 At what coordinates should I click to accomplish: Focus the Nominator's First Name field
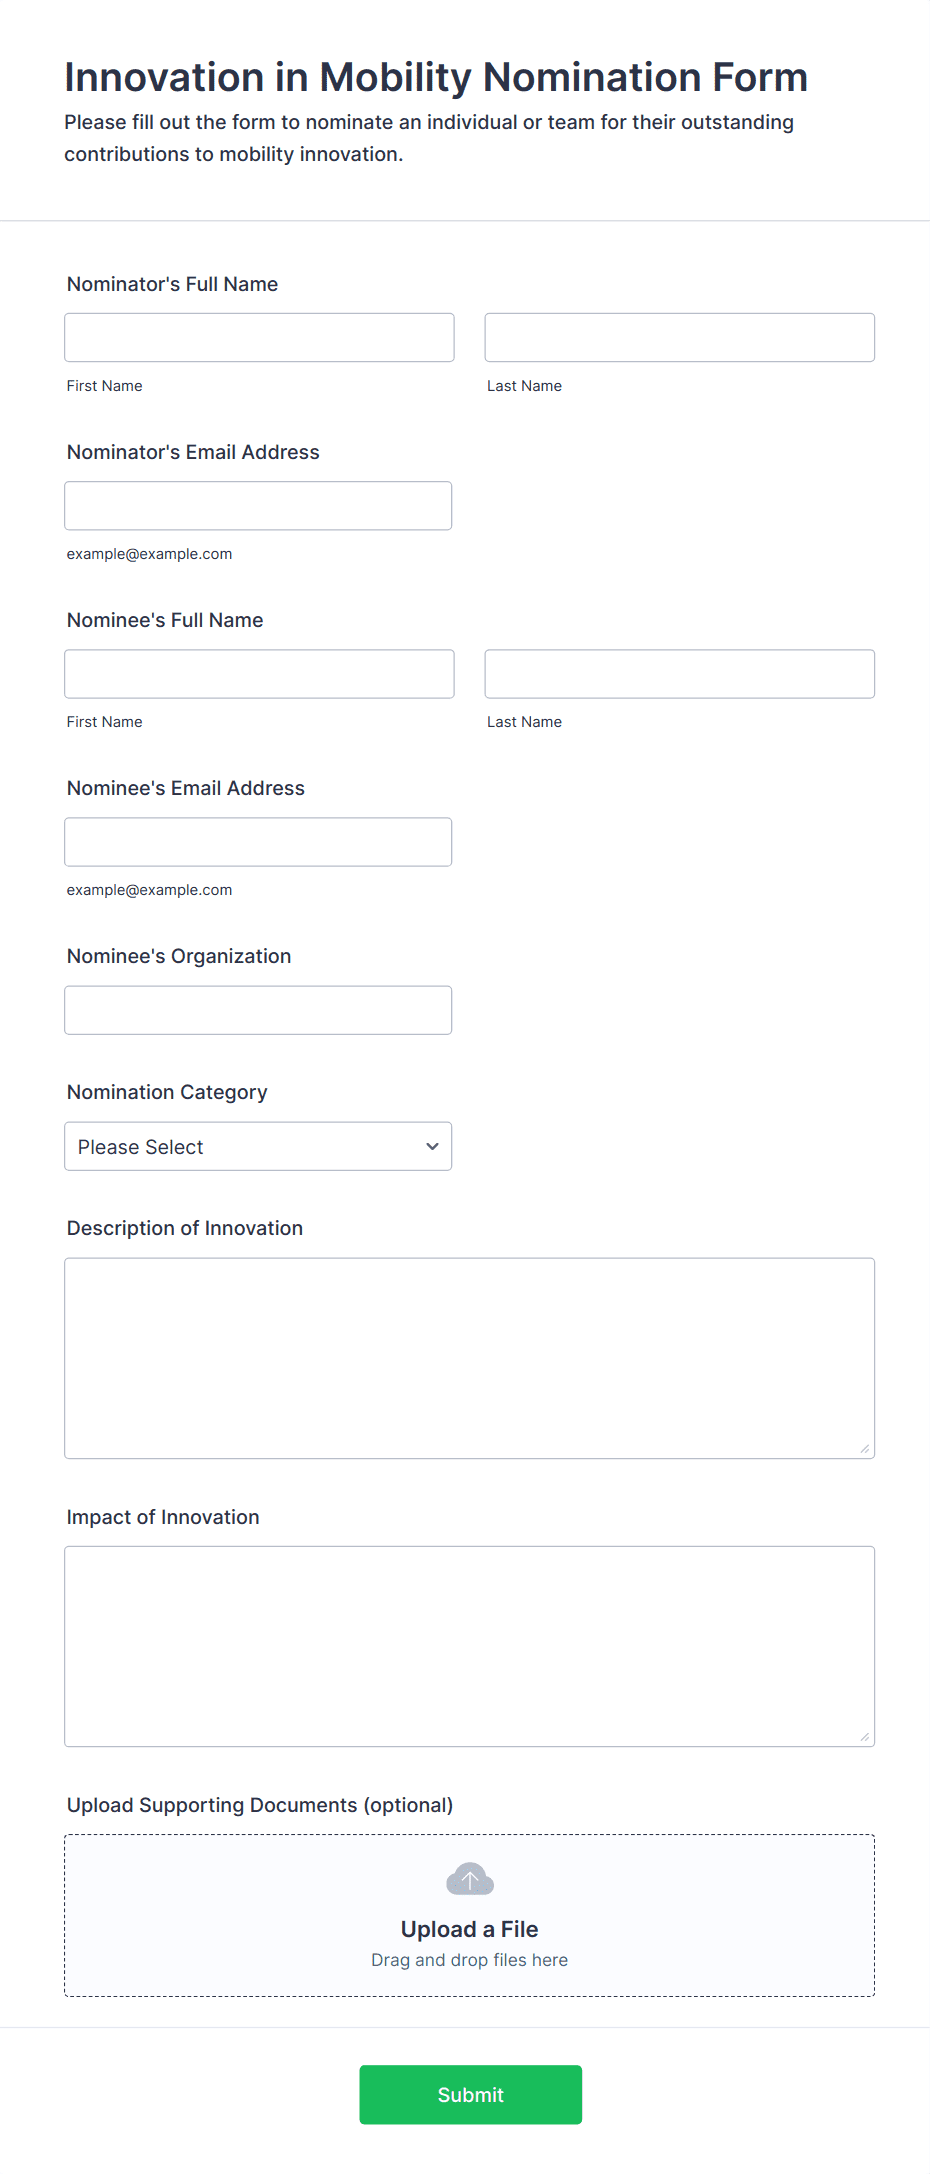coord(259,338)
